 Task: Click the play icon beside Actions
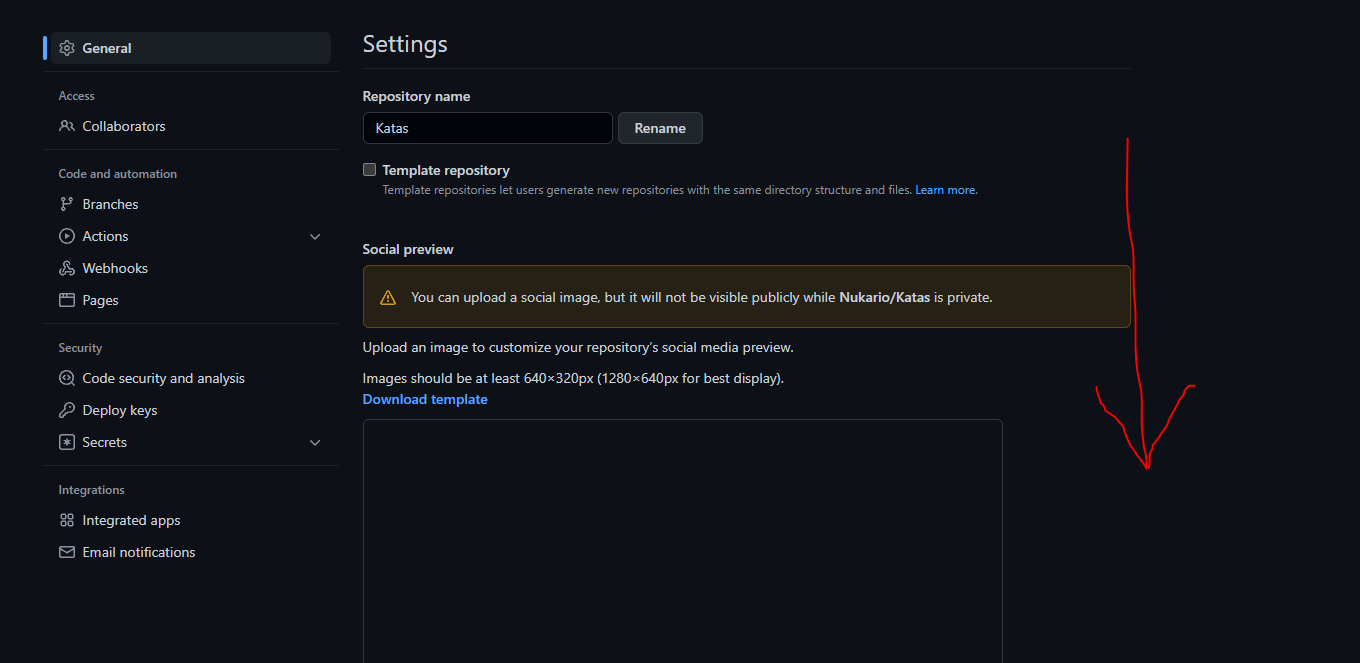click(67, 236)
